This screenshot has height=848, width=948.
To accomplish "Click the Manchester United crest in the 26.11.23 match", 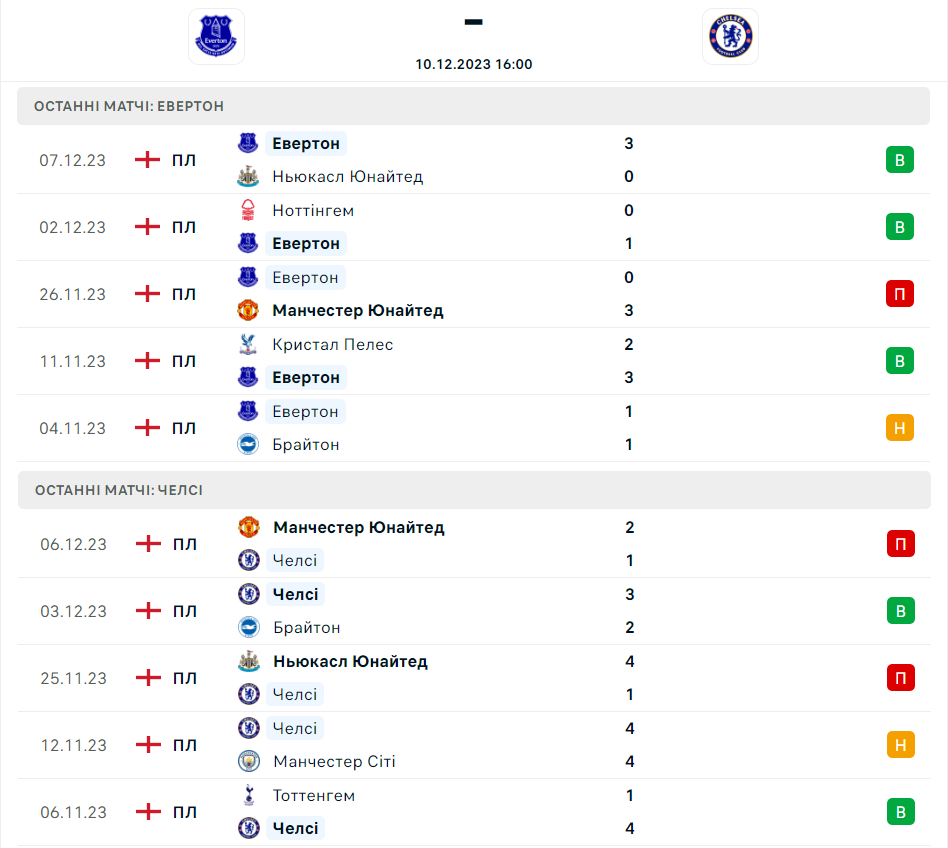I will point(248,311).
